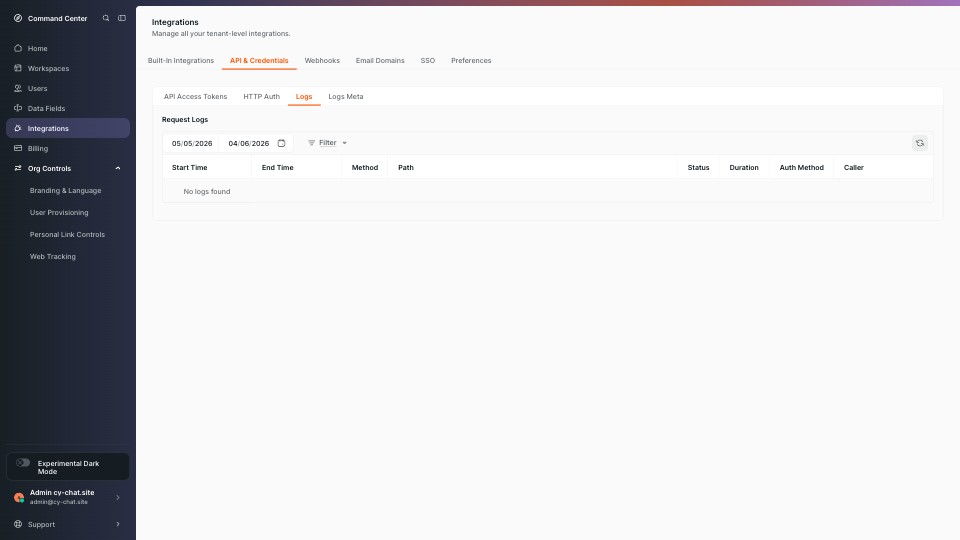Go to the Billing page
Screen dimensions: 960x540
(37, 149)
